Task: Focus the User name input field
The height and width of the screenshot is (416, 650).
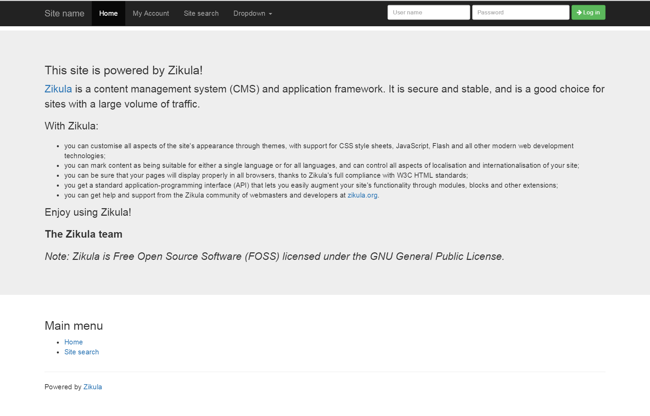Action: [429, 12]
